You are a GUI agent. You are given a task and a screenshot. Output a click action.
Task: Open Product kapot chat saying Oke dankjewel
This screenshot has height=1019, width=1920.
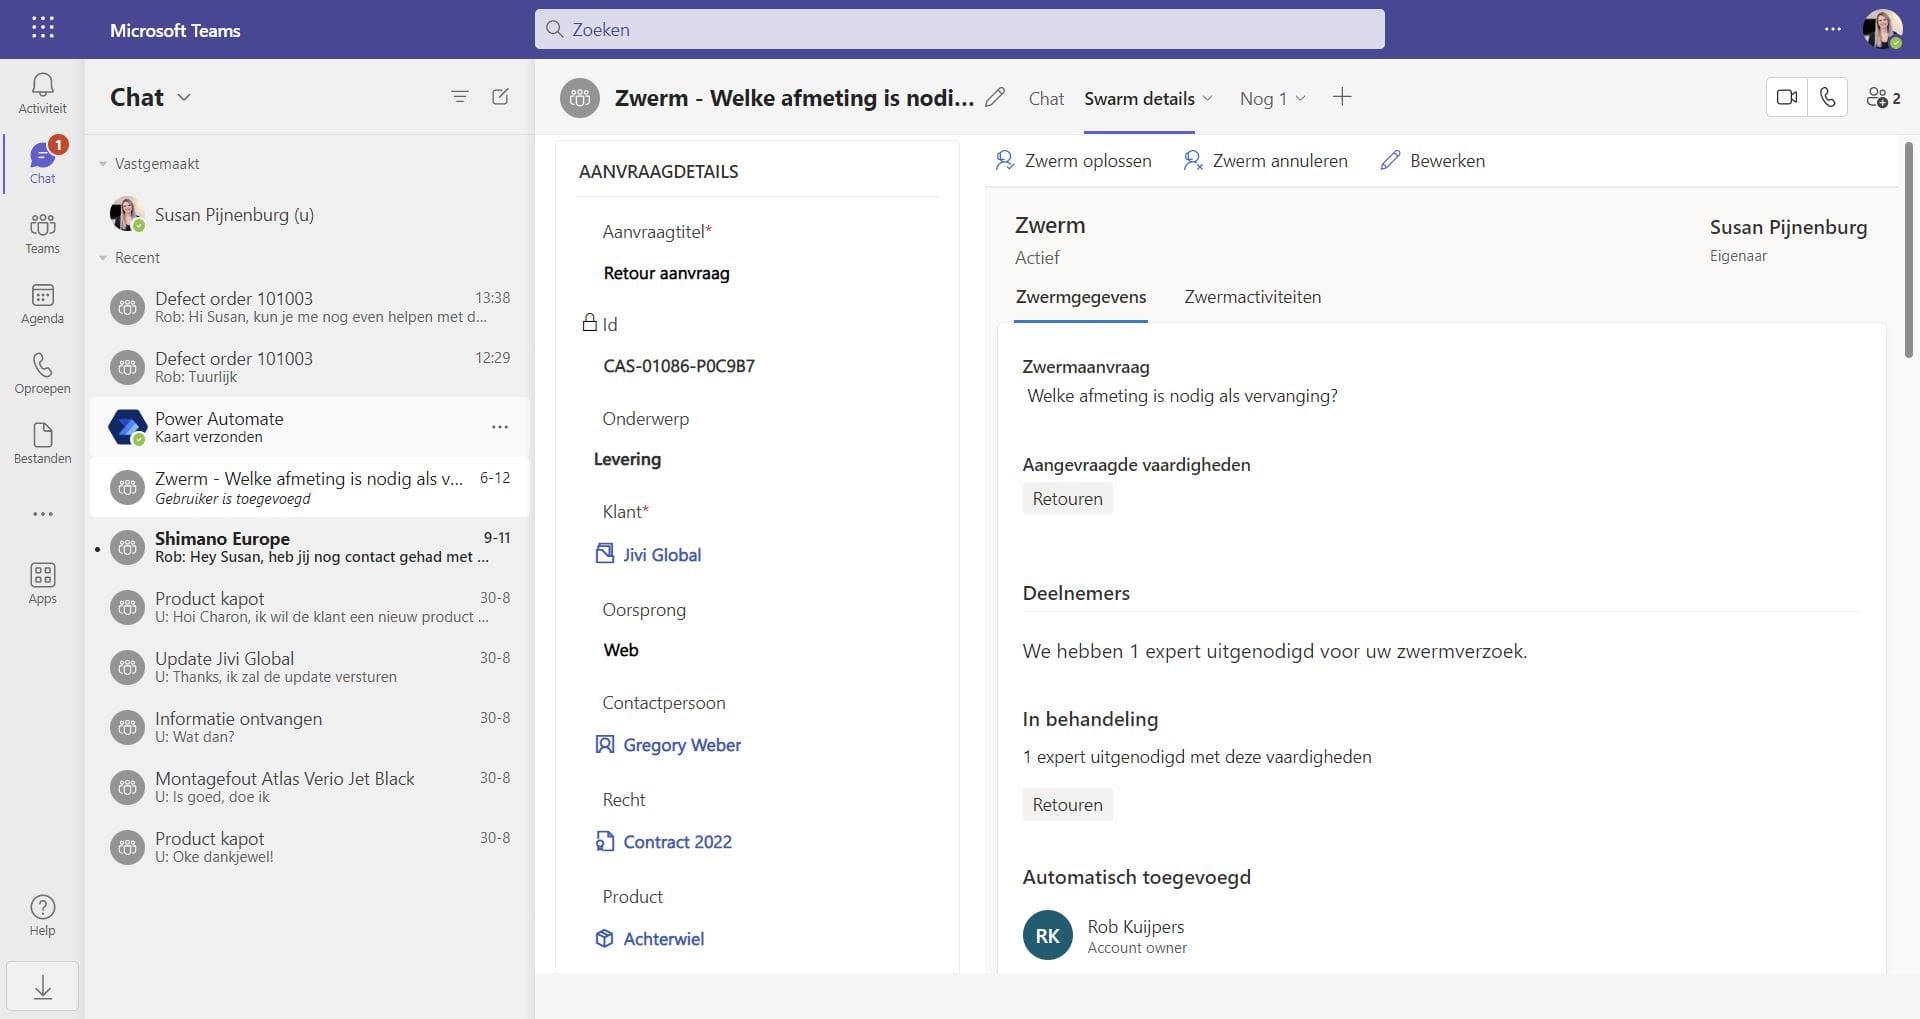310,847
